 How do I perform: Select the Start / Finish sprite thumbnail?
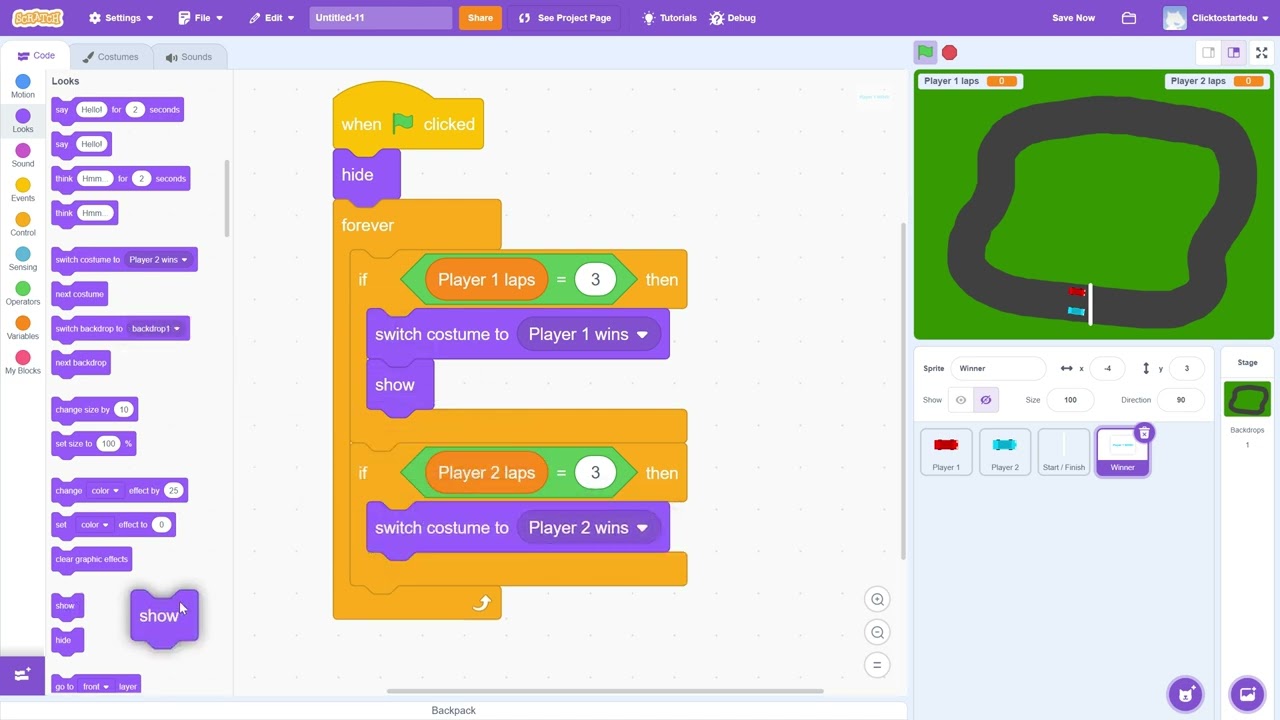click(x=1064, y=452)
